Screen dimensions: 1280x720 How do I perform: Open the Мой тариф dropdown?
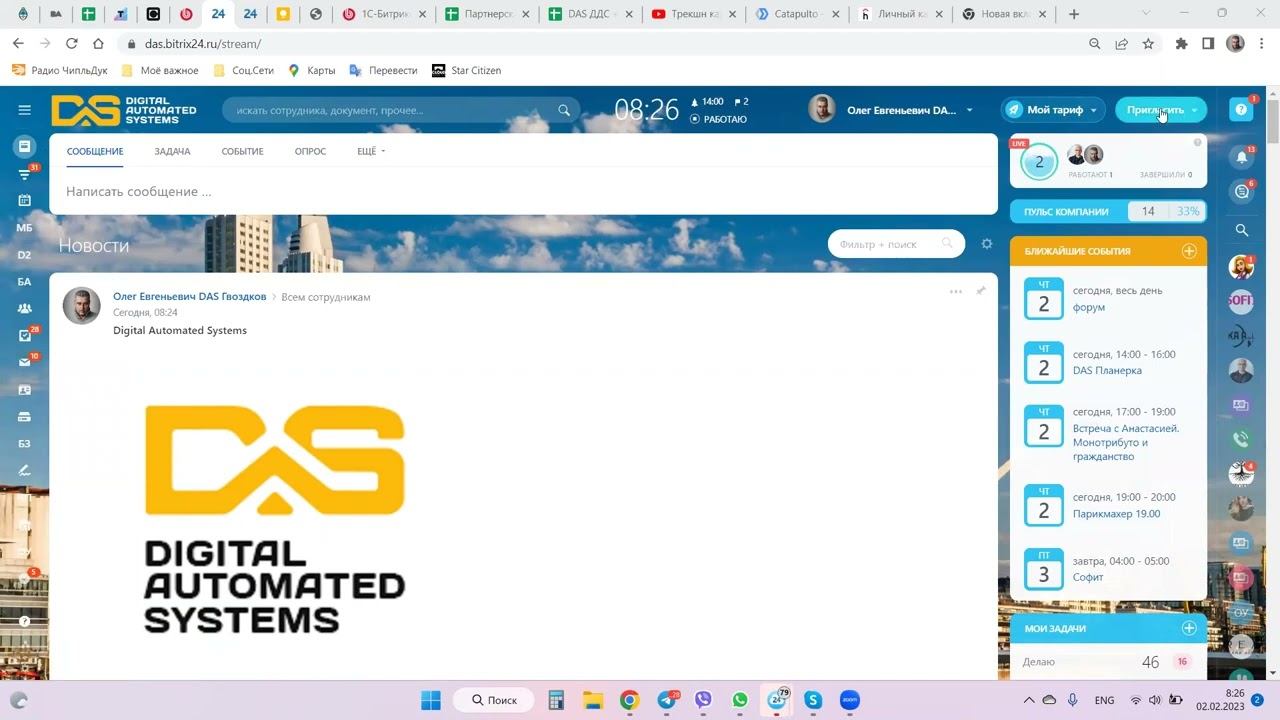pyautogui.click(x=1053, y=110)
